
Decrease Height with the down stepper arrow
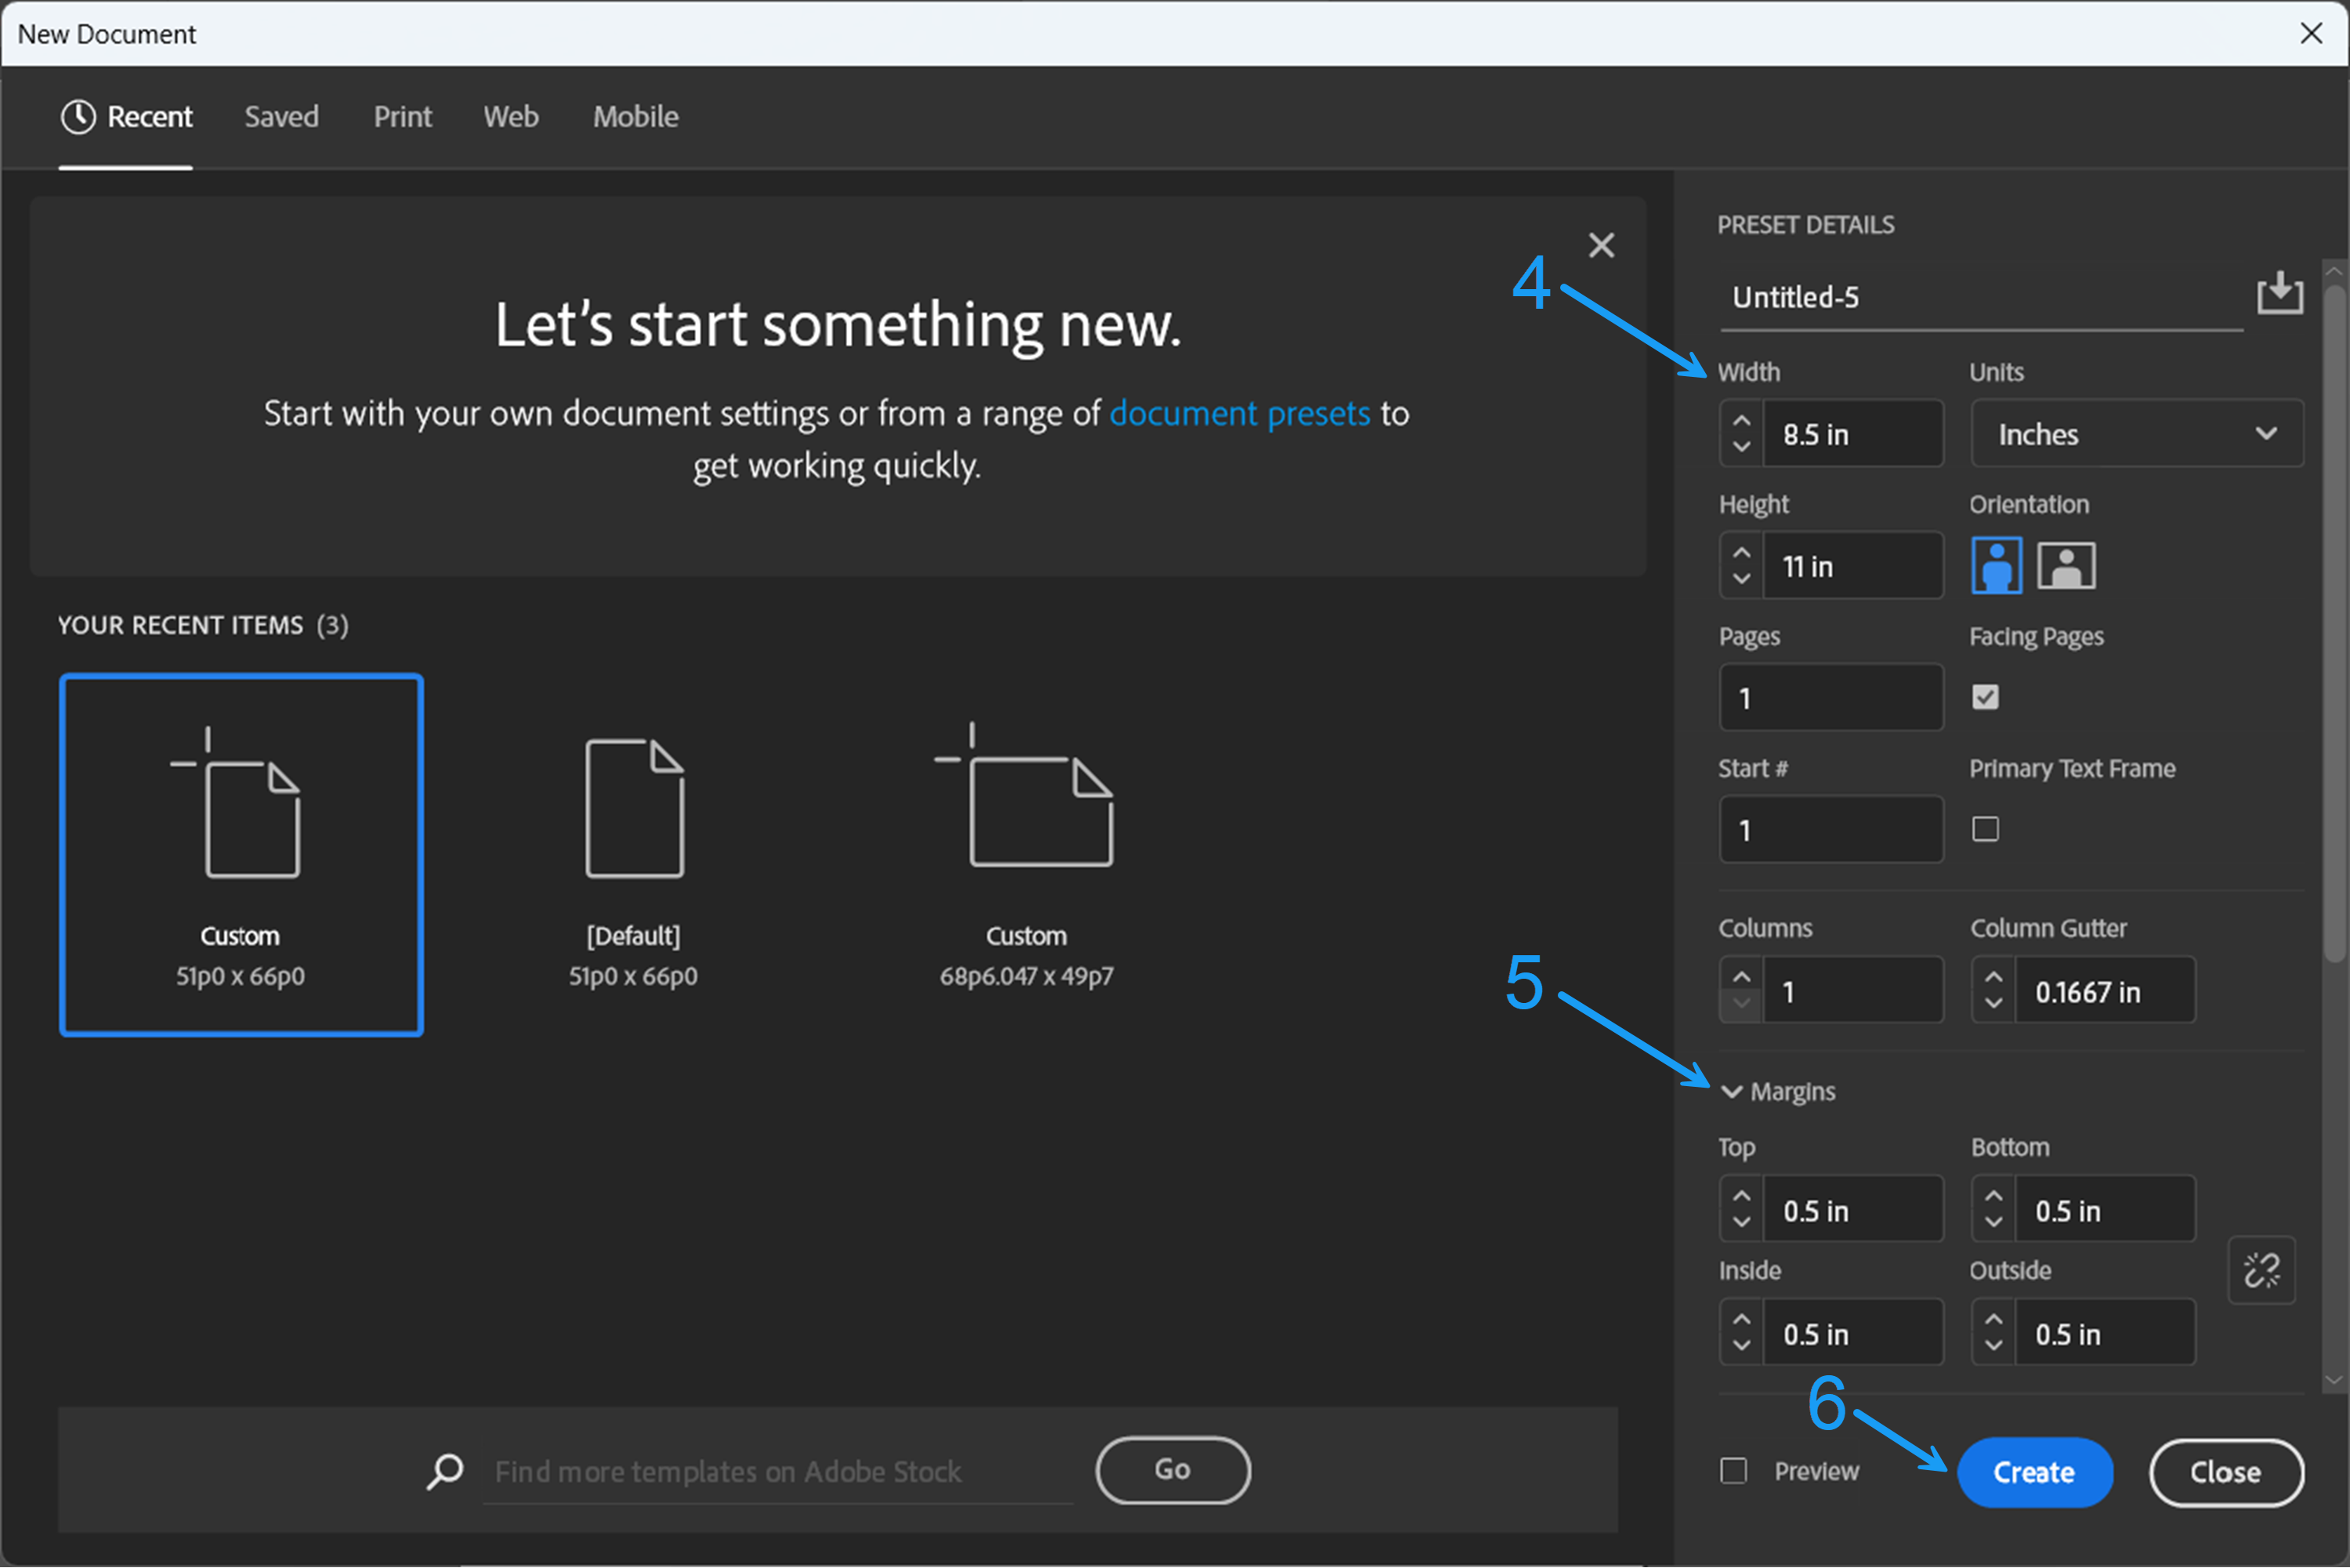point(1740,579)
